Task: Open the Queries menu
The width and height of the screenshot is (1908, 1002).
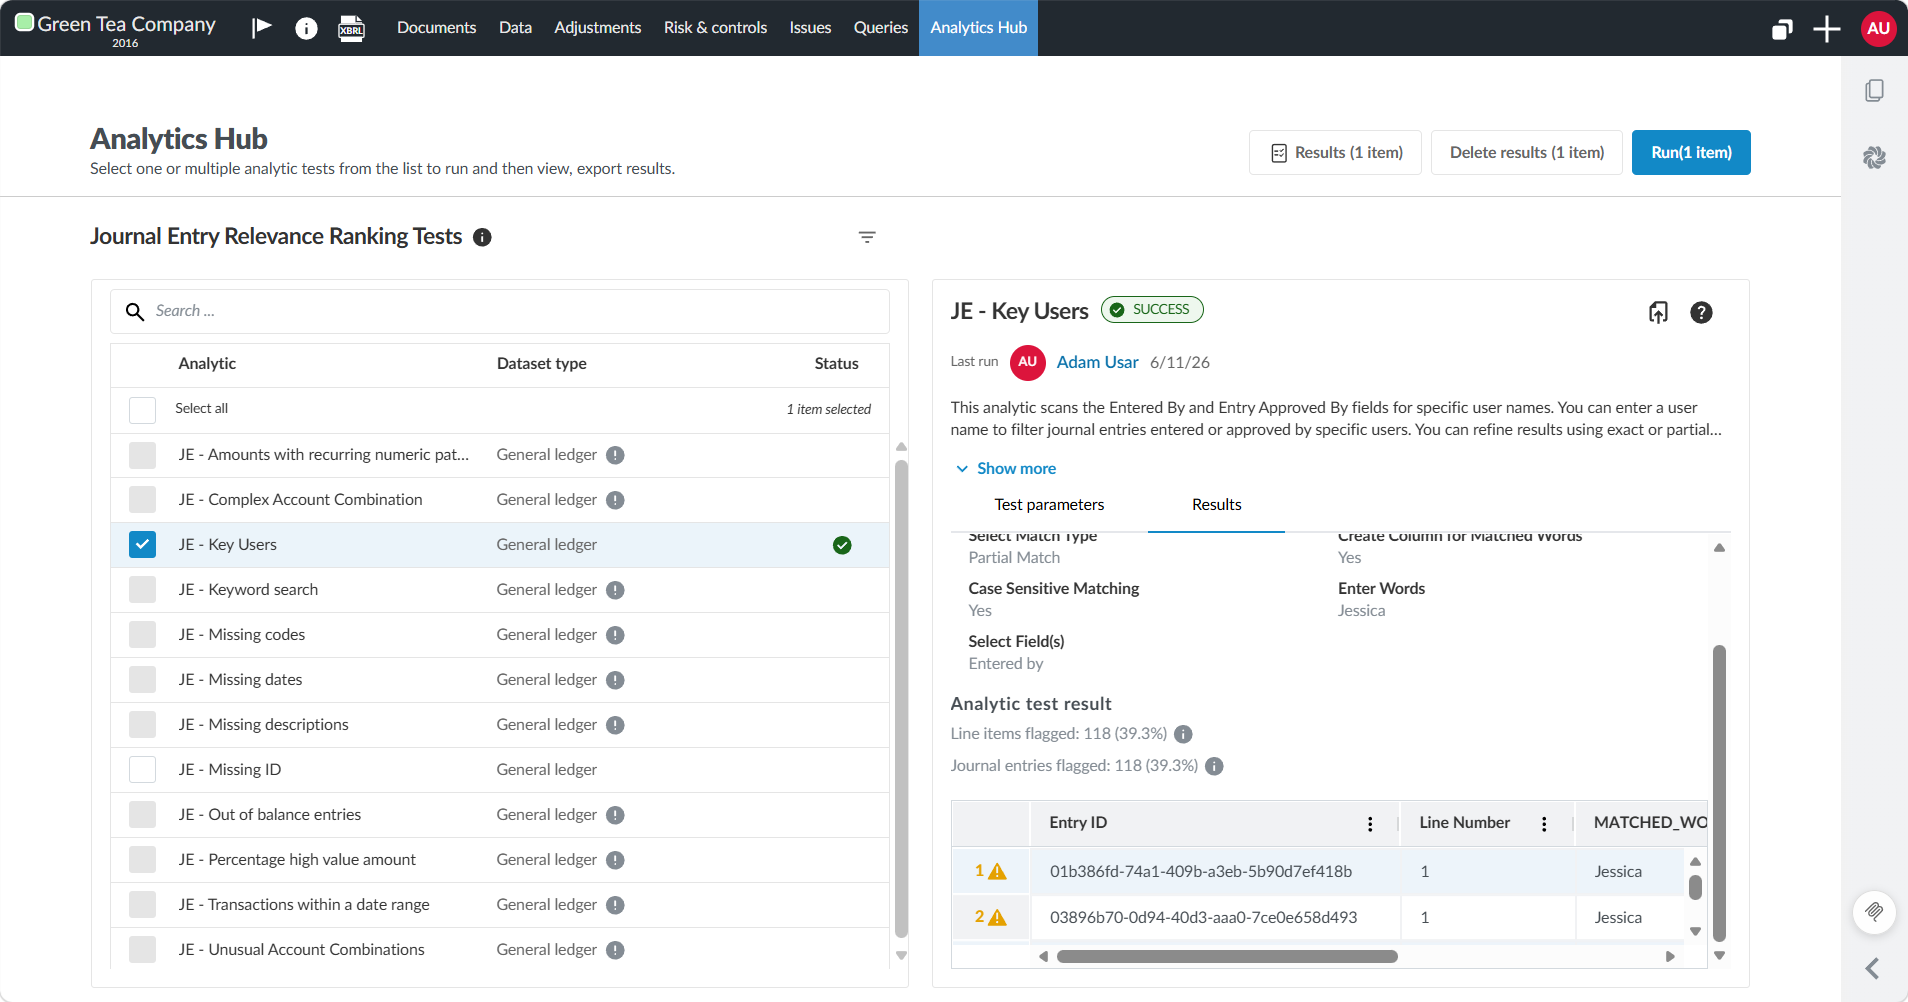Action: pyautogui.click(x=880, y=28)
